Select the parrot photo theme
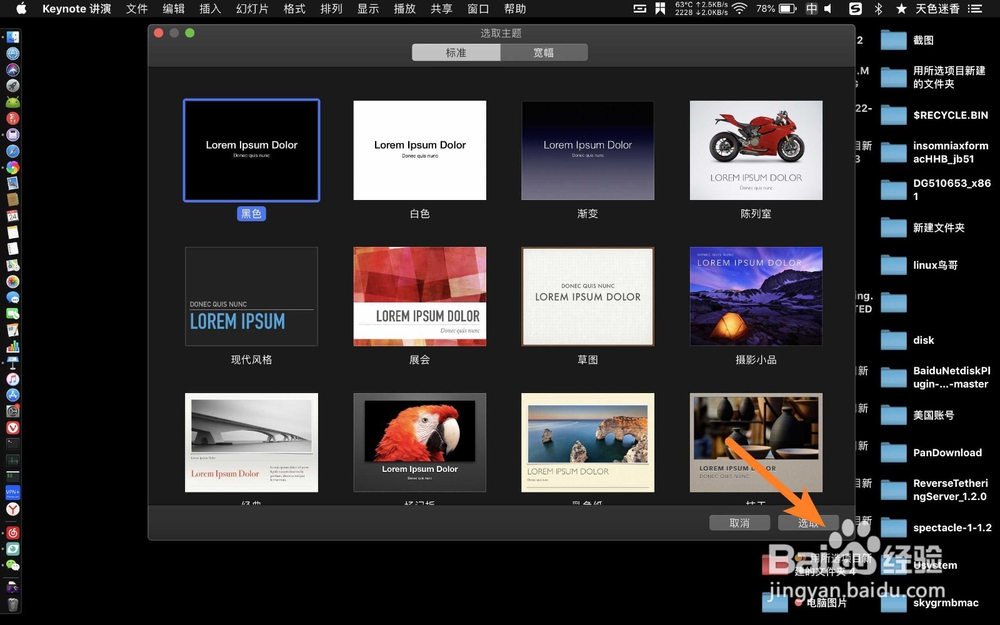The image size is (1000, 625). coord(420,443)
